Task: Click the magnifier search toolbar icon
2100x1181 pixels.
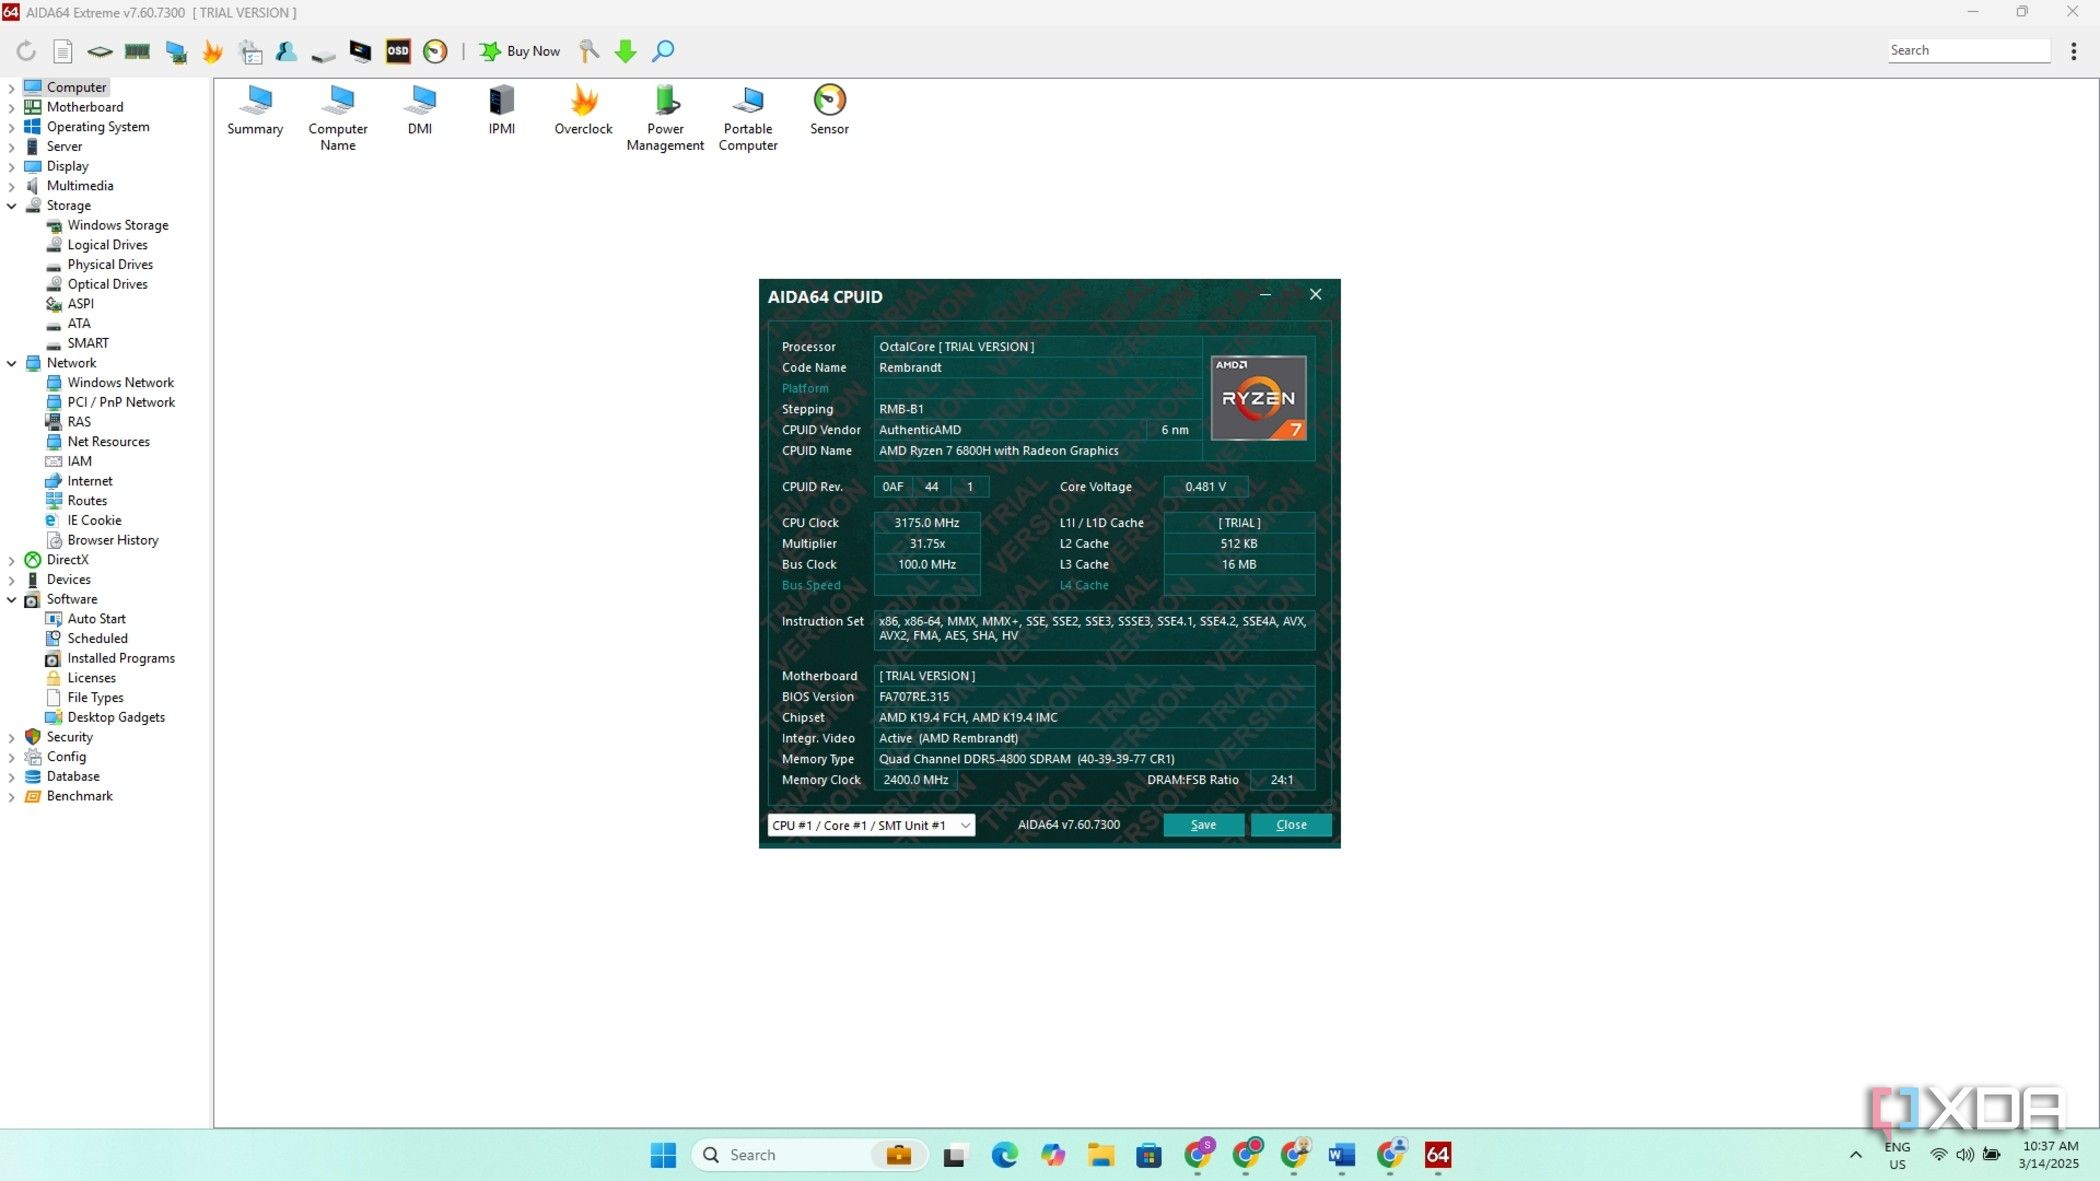Action: [663, 51]
